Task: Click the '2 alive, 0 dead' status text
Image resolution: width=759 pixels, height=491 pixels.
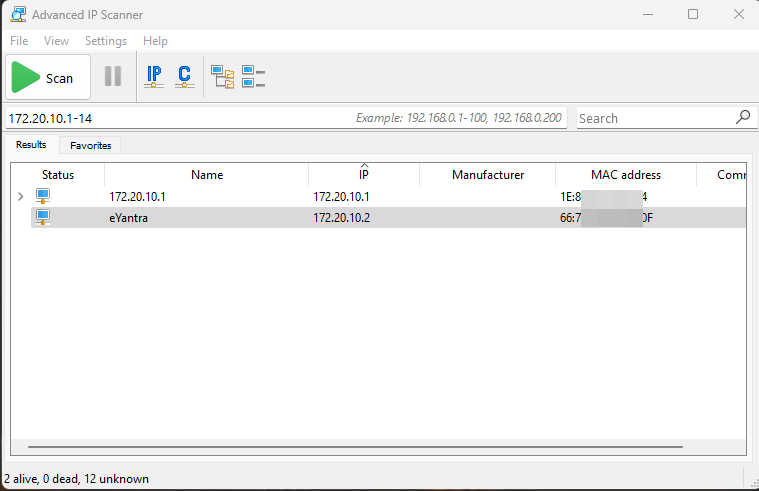Action: [x=76, y=479]
